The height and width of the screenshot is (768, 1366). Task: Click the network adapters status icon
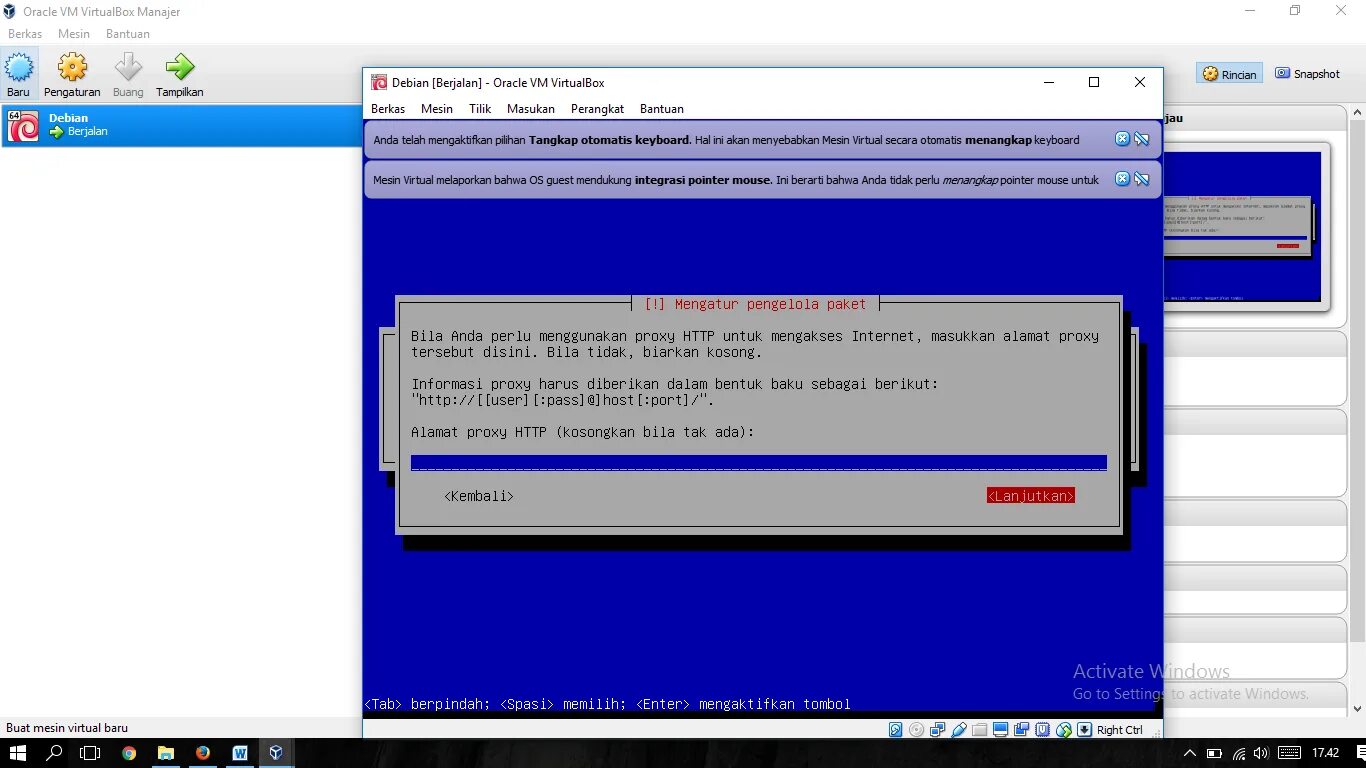938,730
